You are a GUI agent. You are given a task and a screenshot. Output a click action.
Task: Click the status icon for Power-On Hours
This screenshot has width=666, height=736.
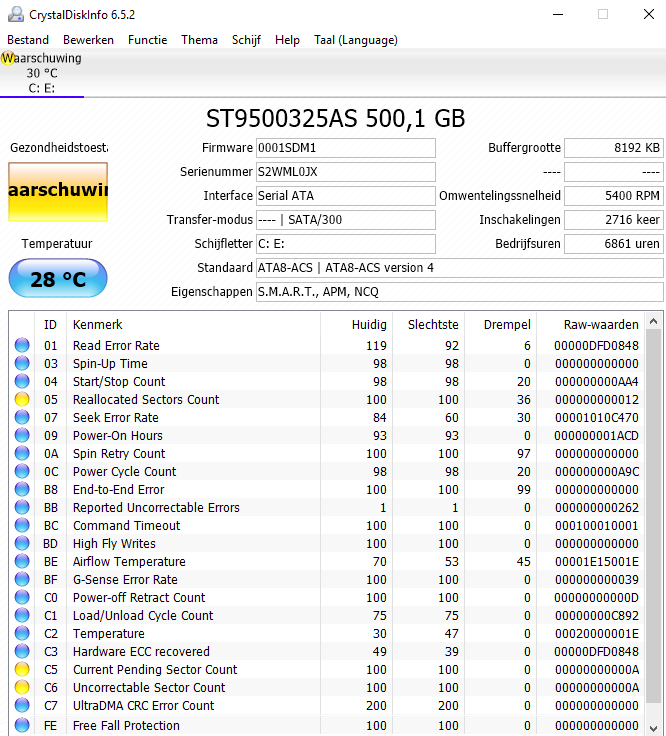pos(22,435)
